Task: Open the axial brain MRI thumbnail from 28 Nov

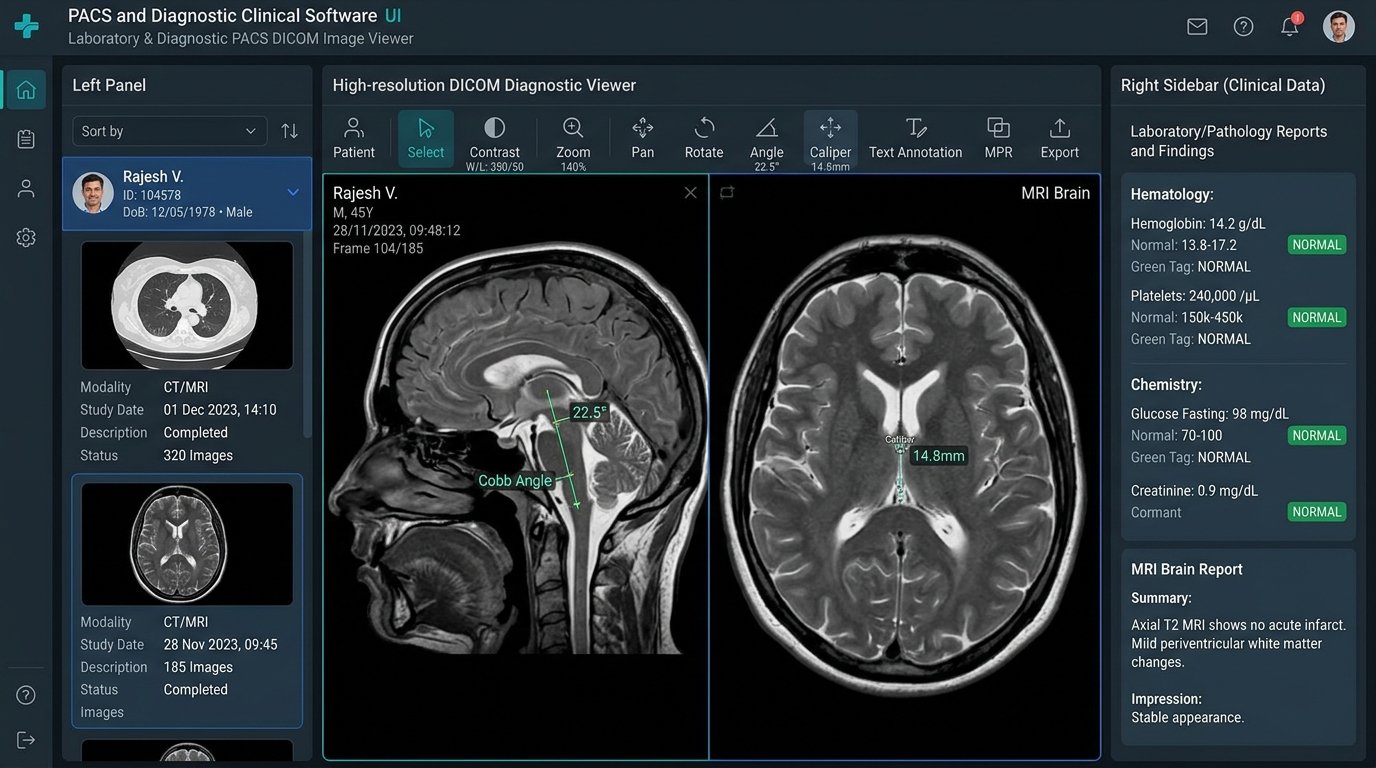Action: point(187,544)
